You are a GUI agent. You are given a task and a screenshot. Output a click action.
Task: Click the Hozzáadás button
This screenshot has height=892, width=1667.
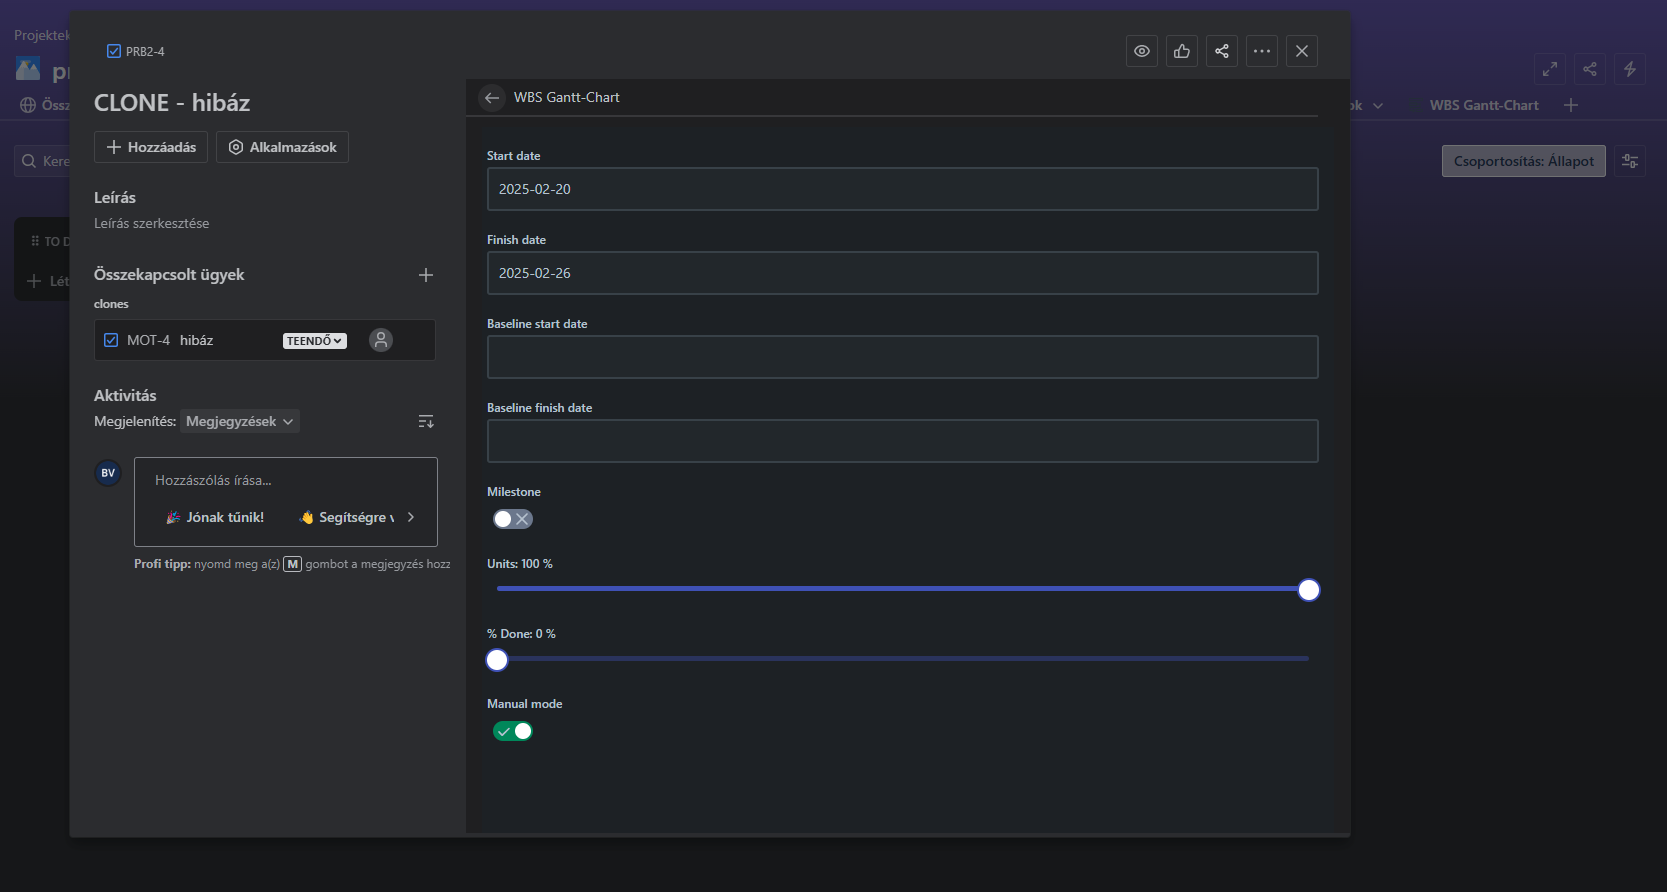pos(151,147)
